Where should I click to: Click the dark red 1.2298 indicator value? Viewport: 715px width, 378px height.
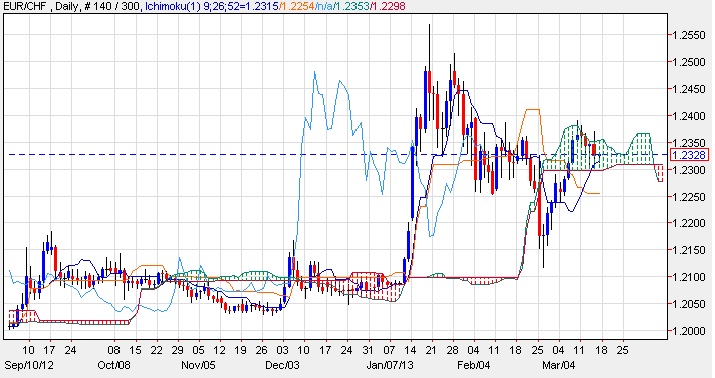[x=389, y=6]
